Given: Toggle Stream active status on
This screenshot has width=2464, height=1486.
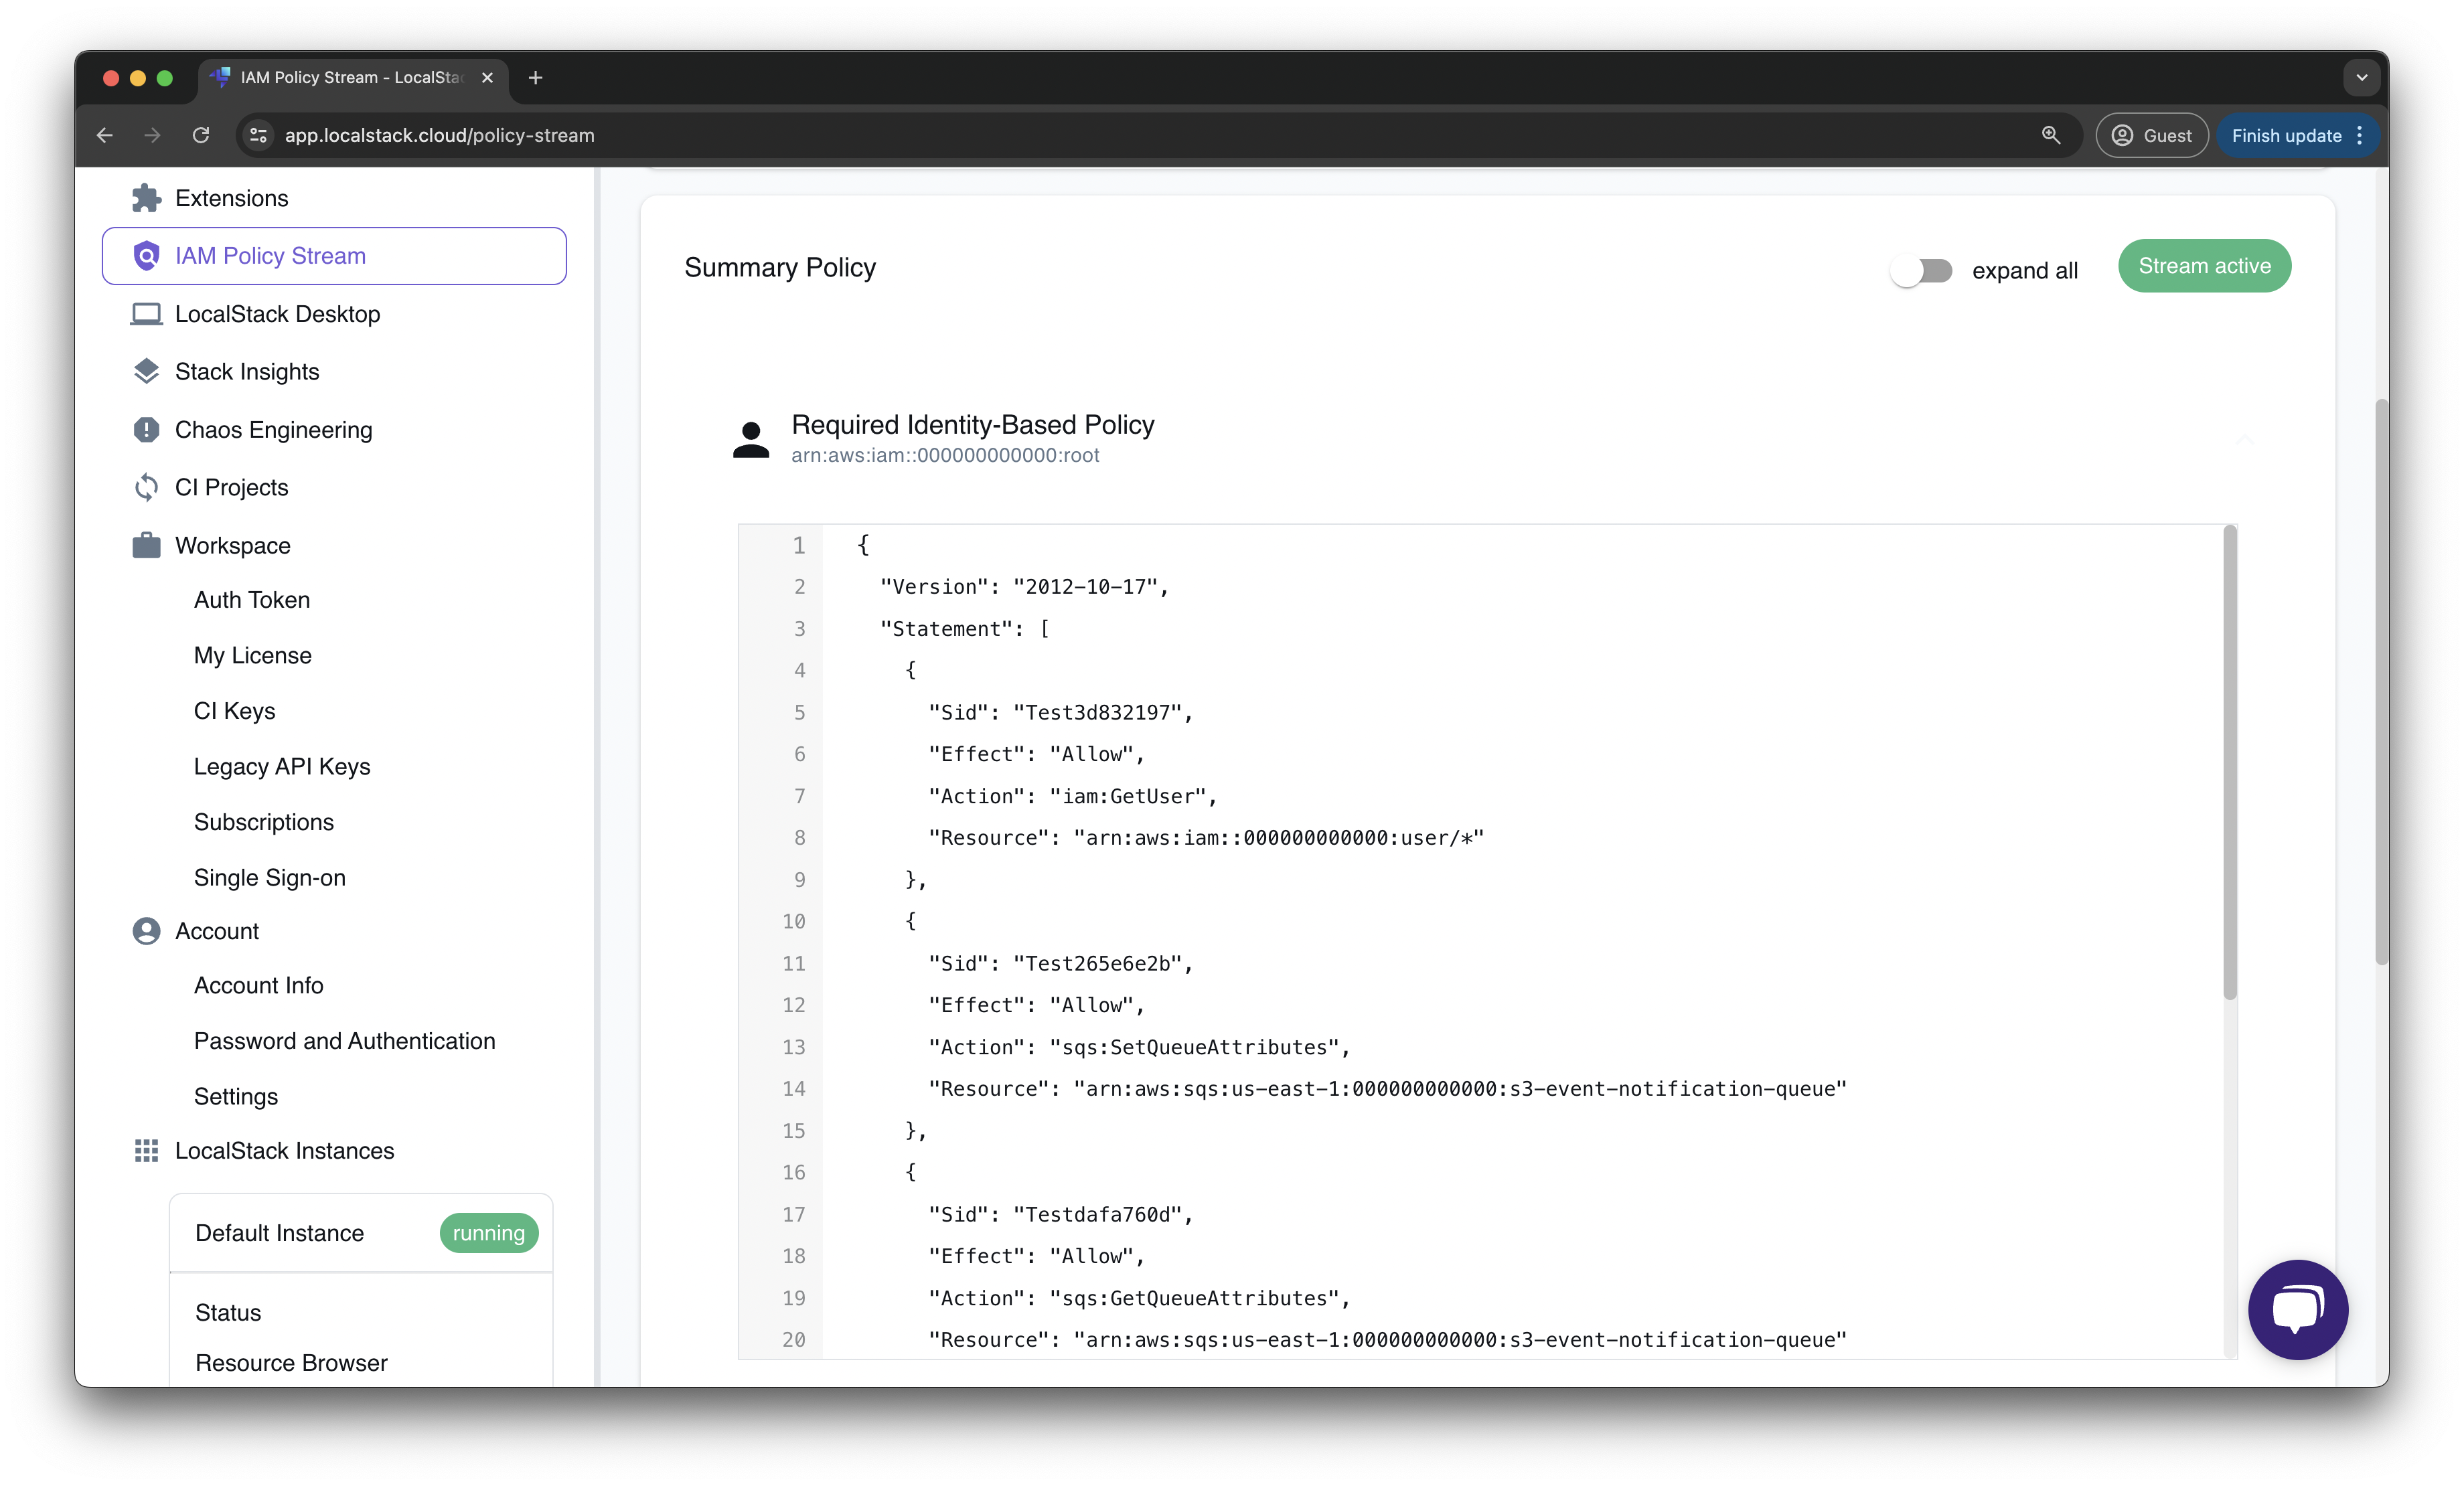Looking at the screenshot, I should (2206, 266).
